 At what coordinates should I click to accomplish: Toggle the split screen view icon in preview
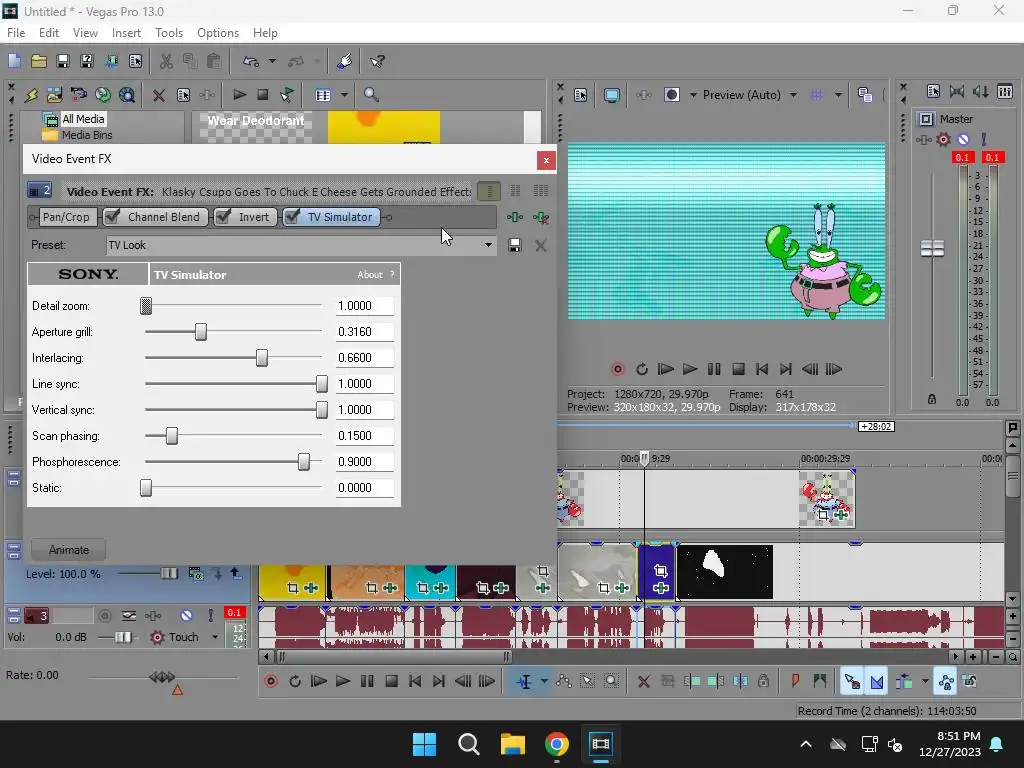[x=671, y=95]
